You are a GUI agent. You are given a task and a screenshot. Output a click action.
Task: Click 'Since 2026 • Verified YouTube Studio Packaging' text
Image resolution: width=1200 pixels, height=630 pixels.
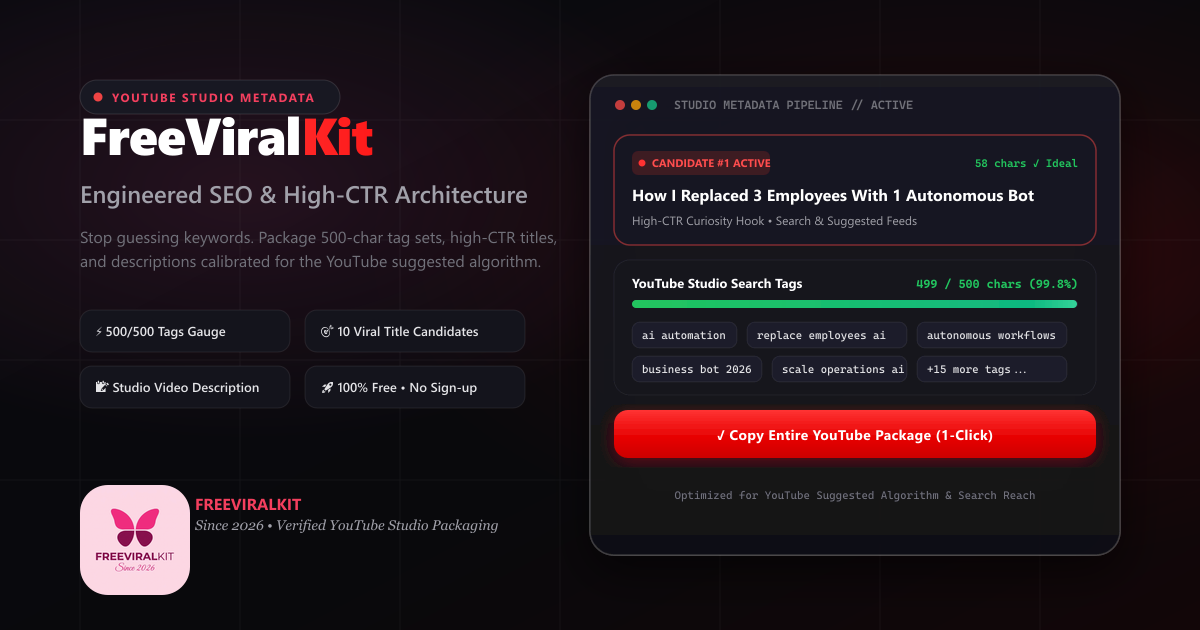pos(346,525)
